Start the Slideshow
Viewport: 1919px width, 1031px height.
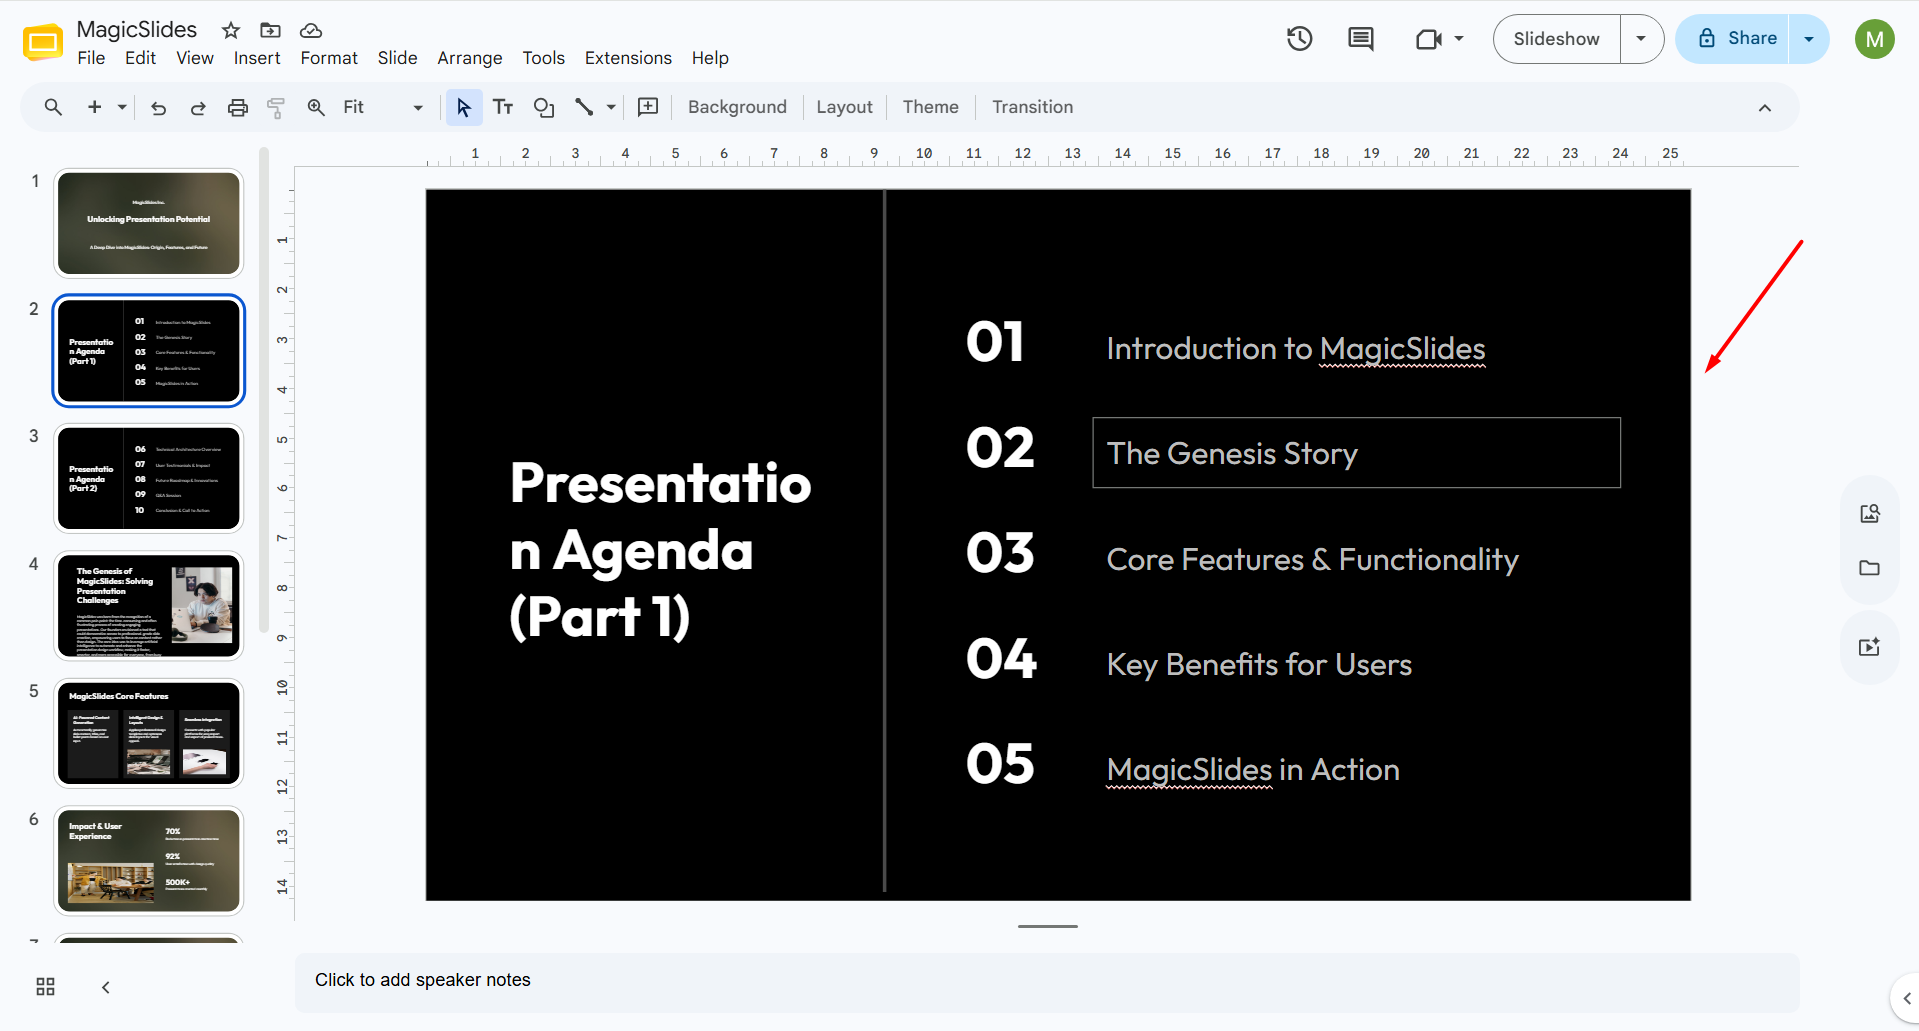[1556, 39]
